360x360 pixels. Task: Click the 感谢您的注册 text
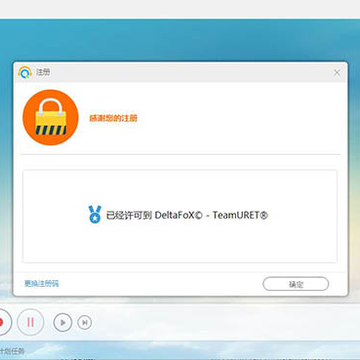point(113,118)
